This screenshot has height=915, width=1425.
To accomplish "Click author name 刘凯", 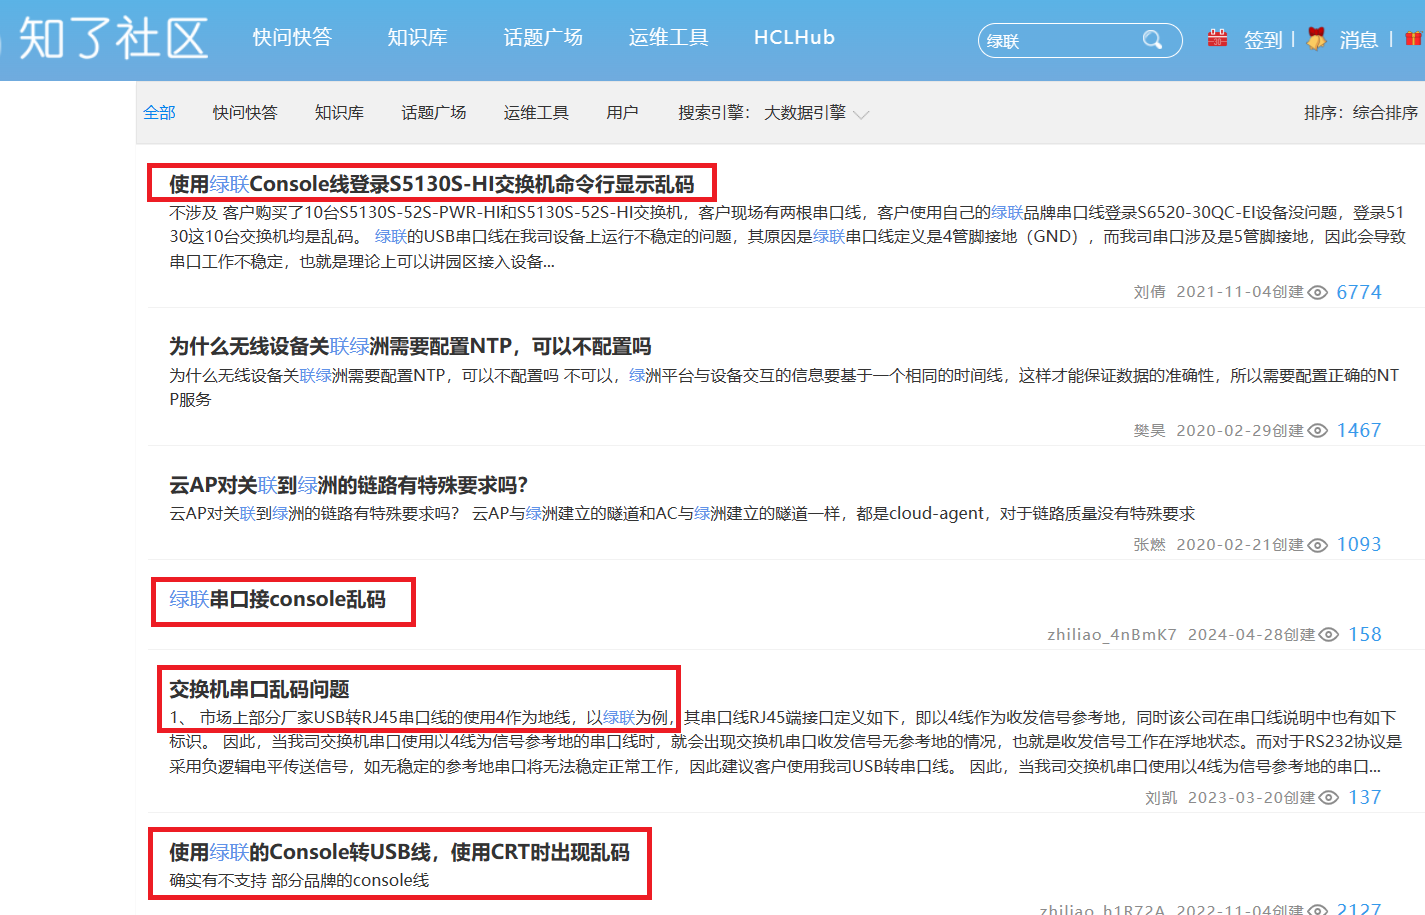I will [1161, 797].
